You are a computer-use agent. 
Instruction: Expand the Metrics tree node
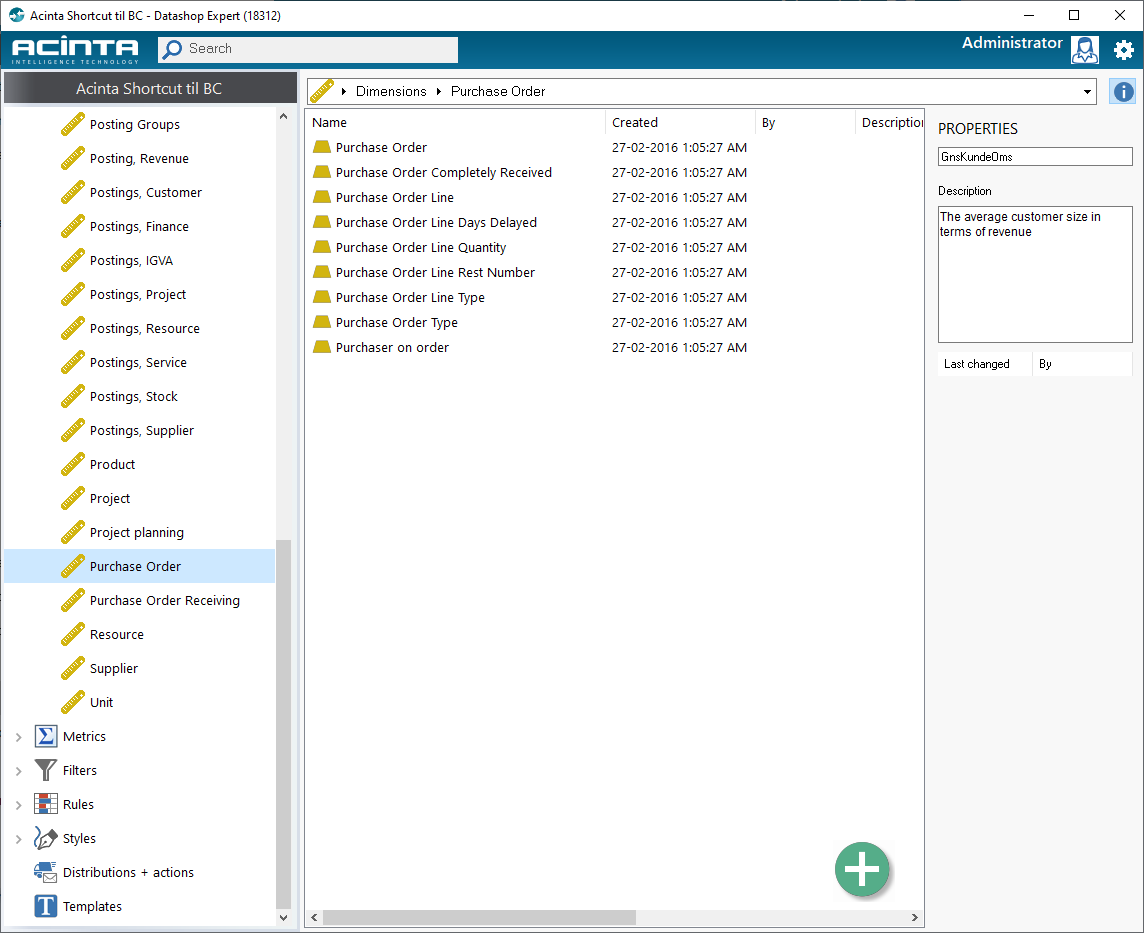(x=18, y=737)
